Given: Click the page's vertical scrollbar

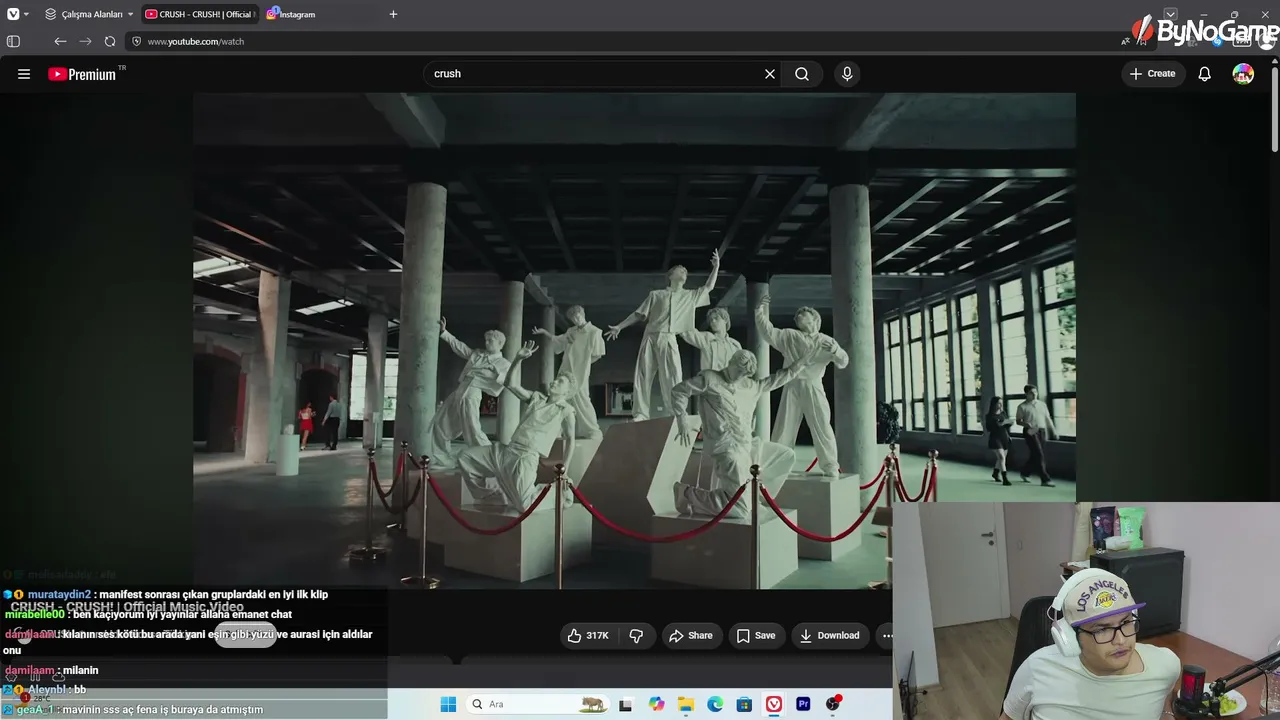Looking at the screenshot, I should point(1275,108).
